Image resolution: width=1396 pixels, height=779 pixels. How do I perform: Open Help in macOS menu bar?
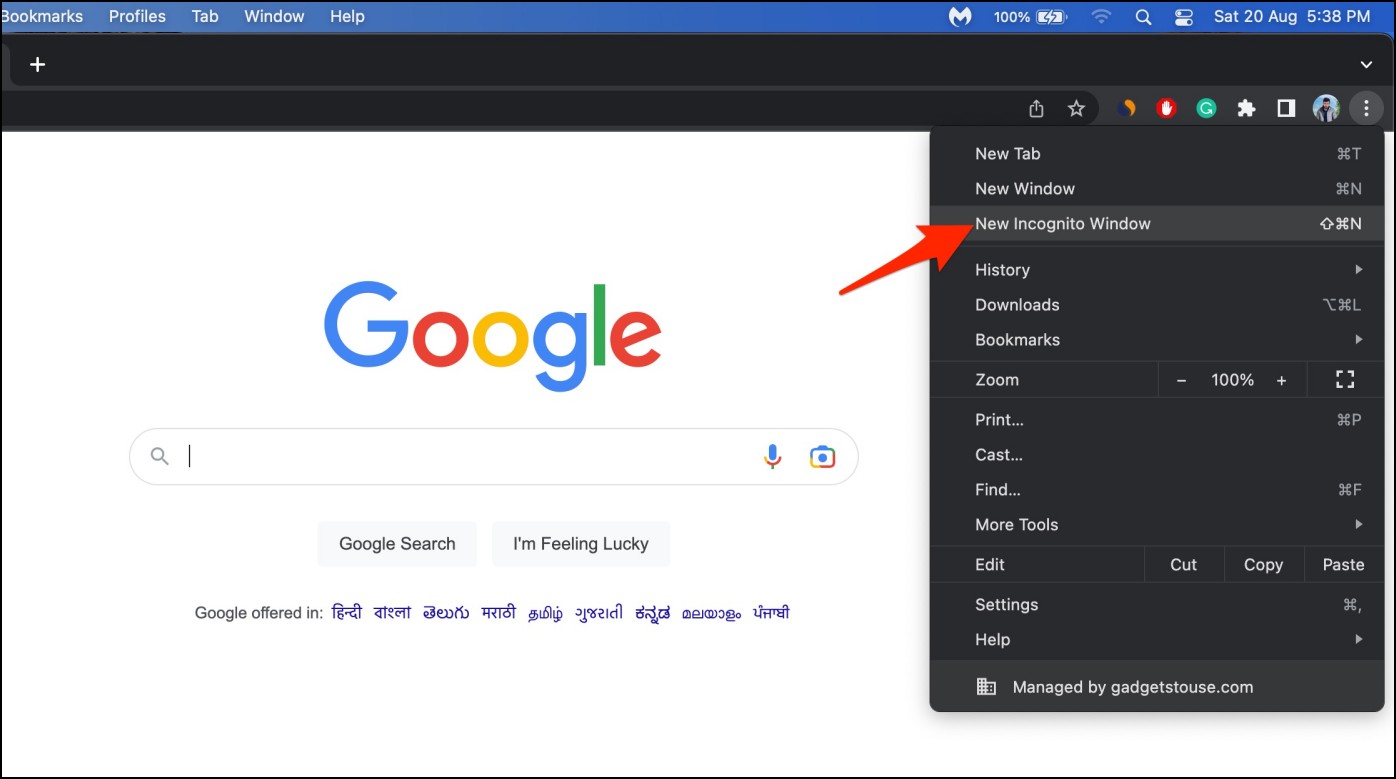pyautogui.click(x=347, y=17)
